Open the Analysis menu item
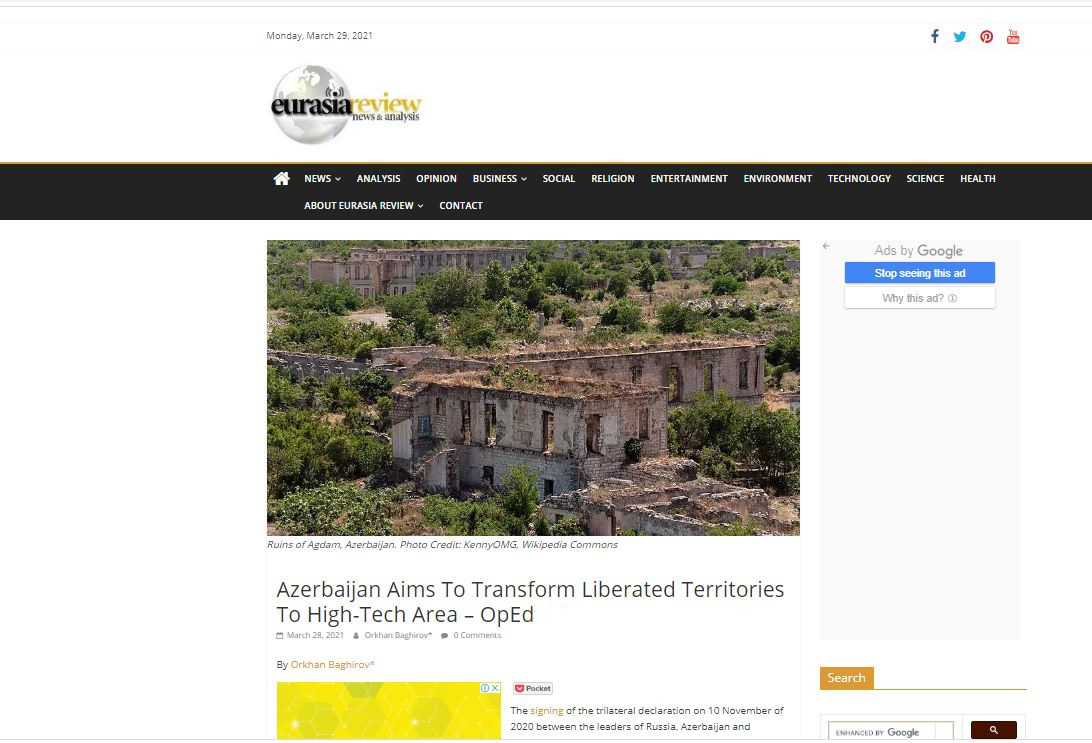The image size is (1092, 743). pos(378,178)
